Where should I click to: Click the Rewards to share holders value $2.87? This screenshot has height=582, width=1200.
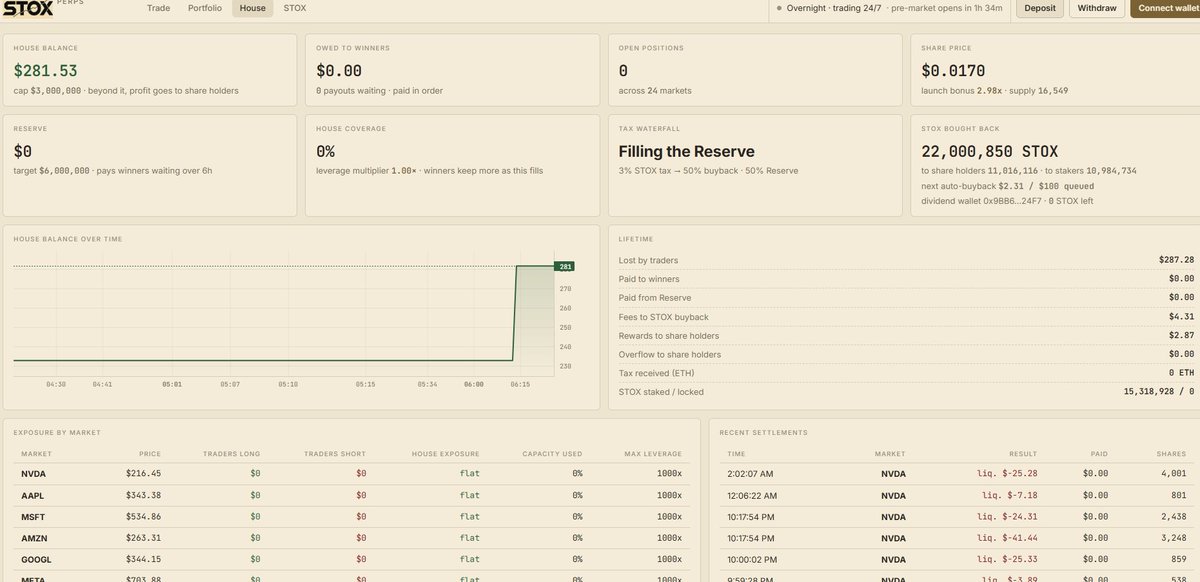pyautogui.click(x=1182, y=336)
